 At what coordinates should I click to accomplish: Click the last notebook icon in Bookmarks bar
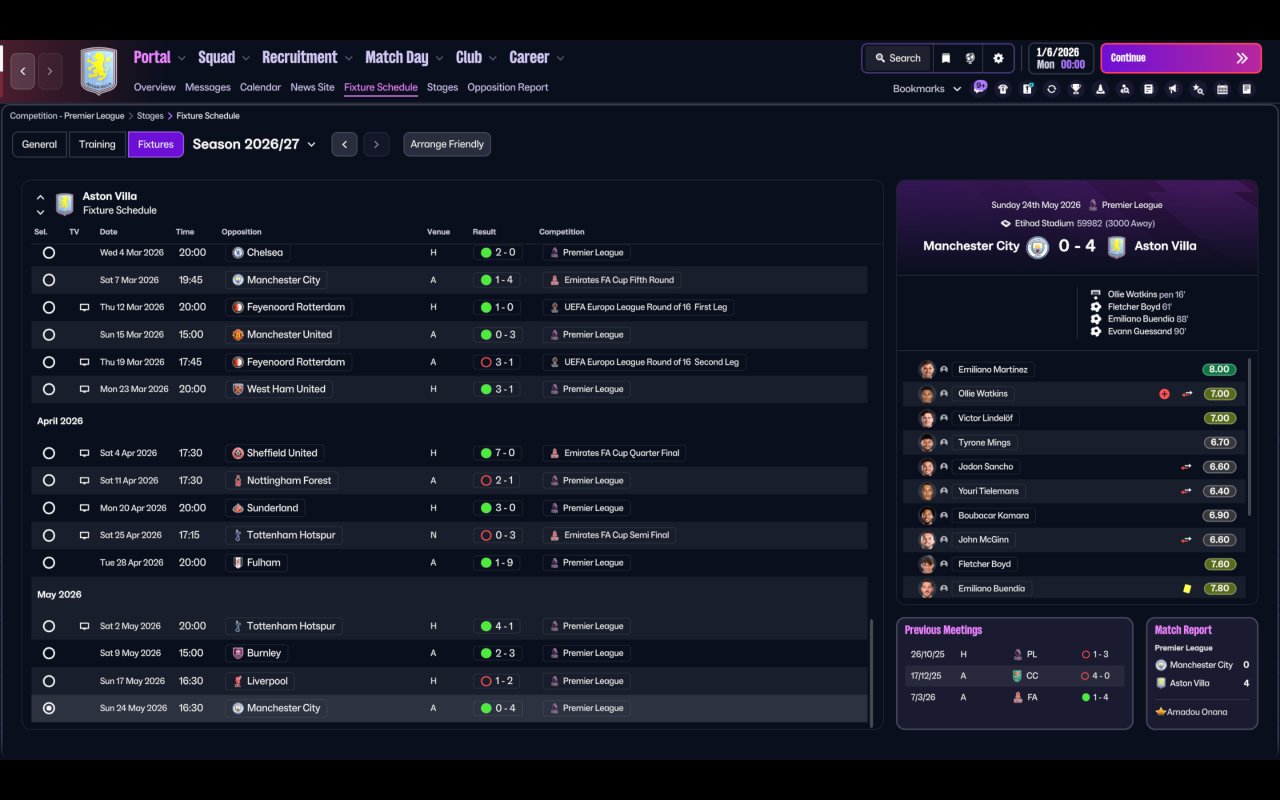tap(1246, 89)
